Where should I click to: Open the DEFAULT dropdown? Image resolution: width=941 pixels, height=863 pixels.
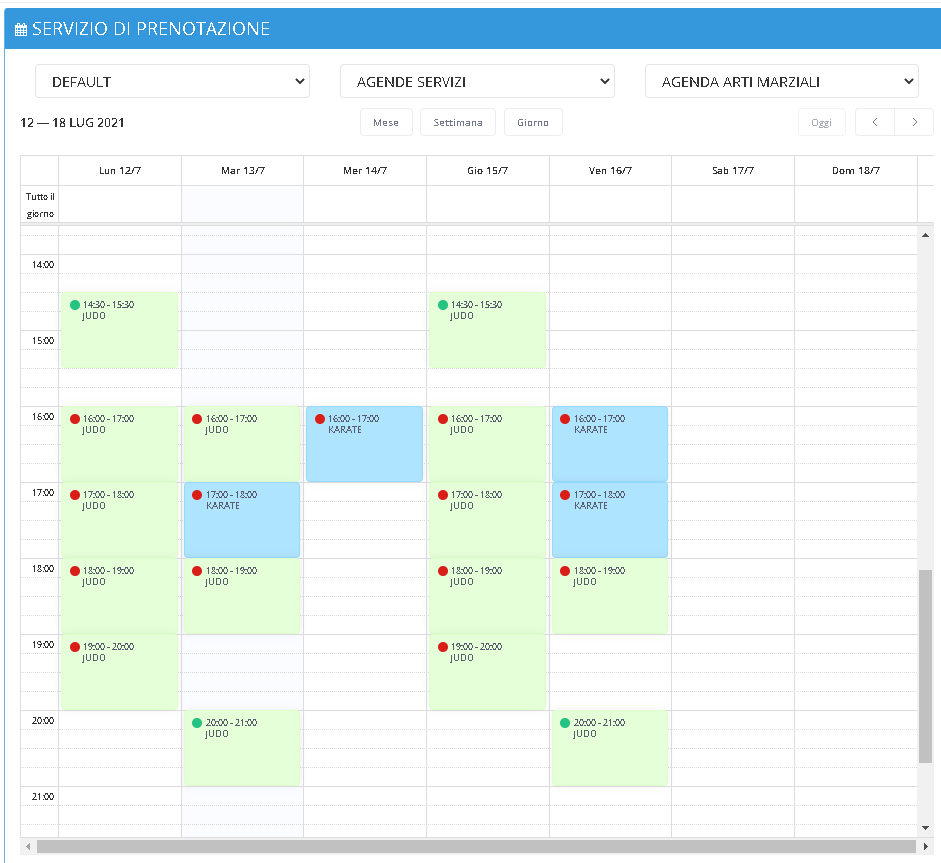[172, 82]
